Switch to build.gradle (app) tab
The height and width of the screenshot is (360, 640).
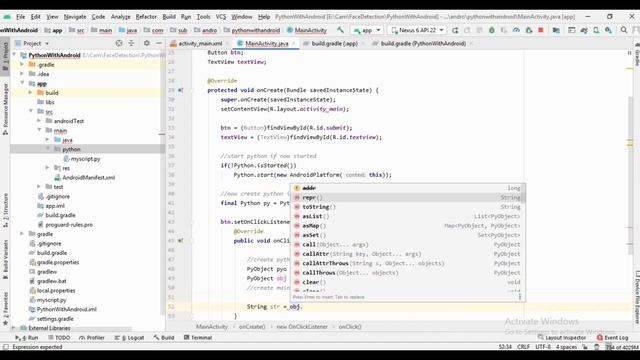(x=334, y=43)
